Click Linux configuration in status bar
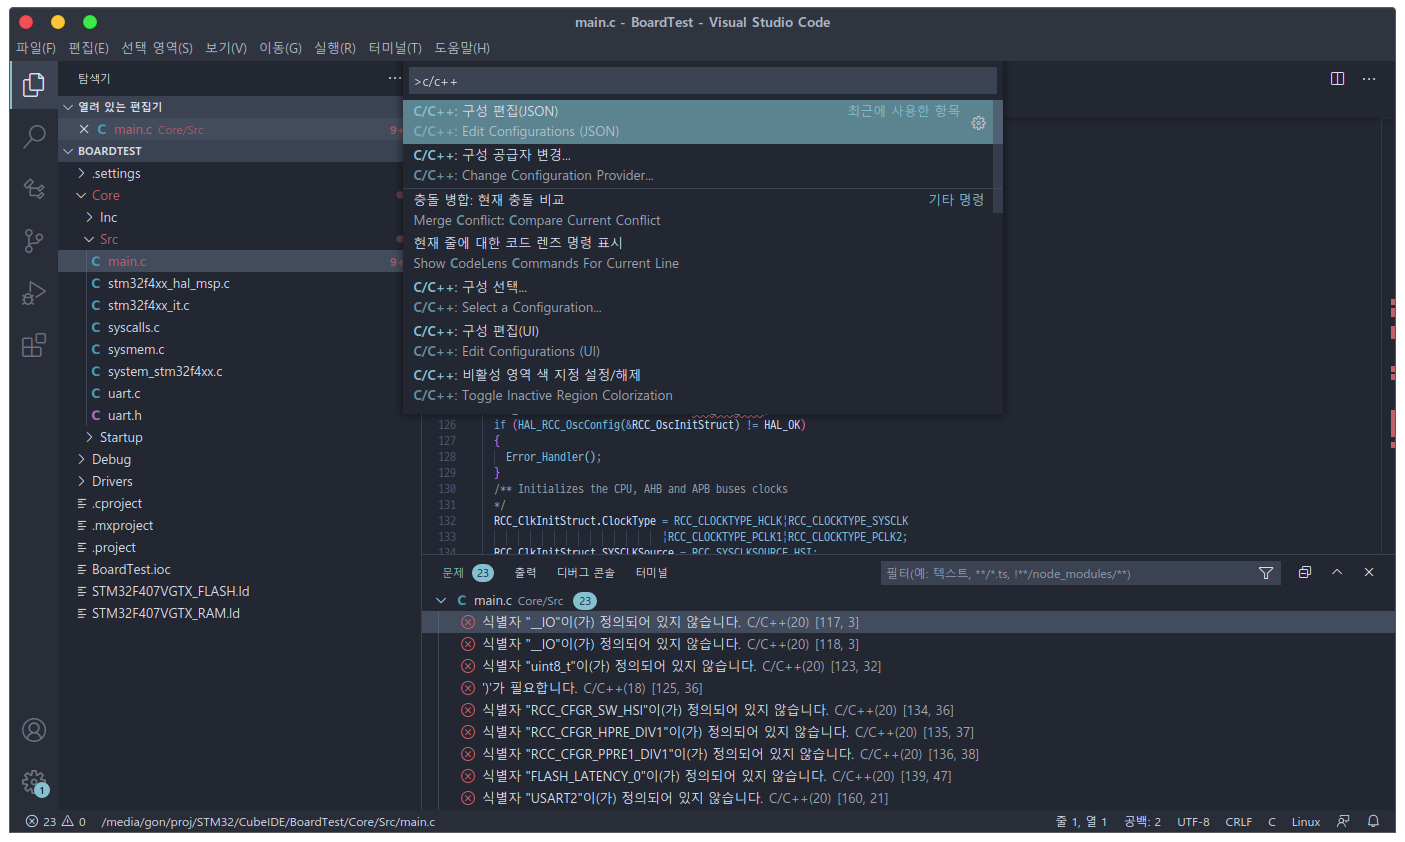This screenshot has width=1405, height=842. click(1306, 821)
